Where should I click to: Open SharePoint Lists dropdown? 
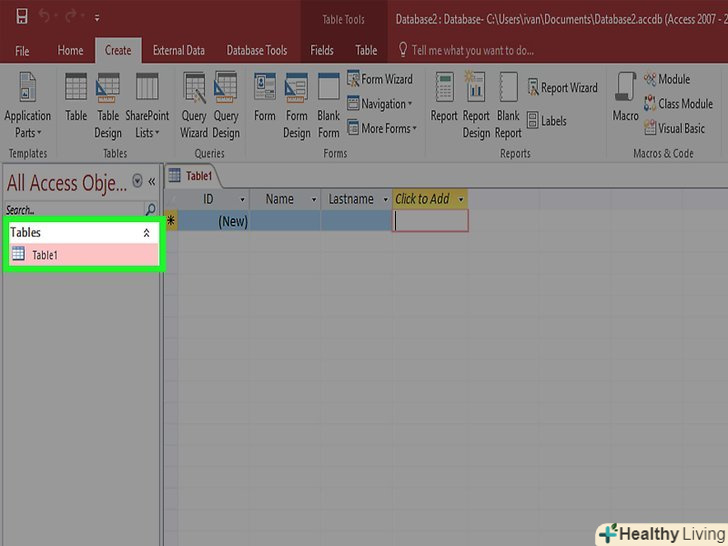tap(147, 105)
